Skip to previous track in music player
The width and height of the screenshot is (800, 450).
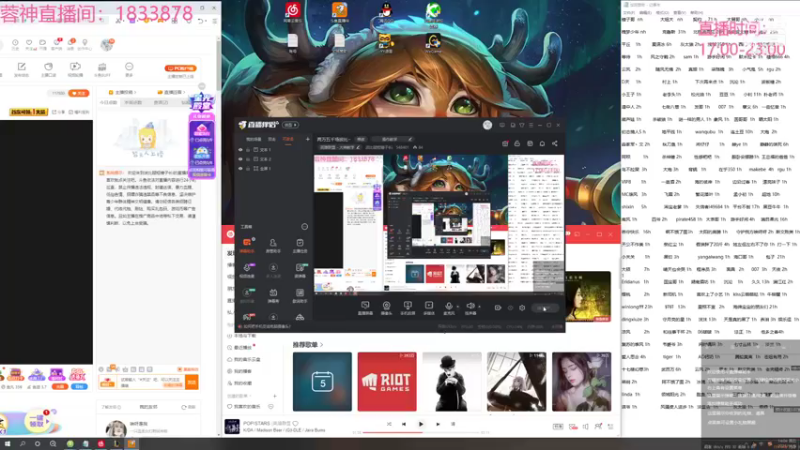coord(404,424)
